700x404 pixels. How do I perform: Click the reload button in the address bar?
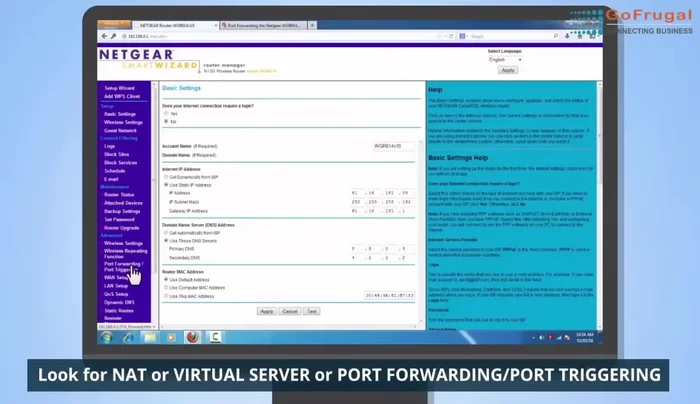click(x=451, y=36)
